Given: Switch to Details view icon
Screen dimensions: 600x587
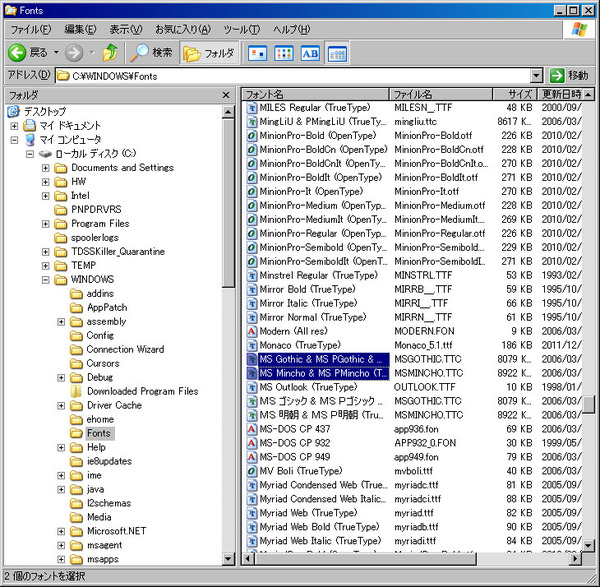Looking at the screenshot, I should coord(337,54).
